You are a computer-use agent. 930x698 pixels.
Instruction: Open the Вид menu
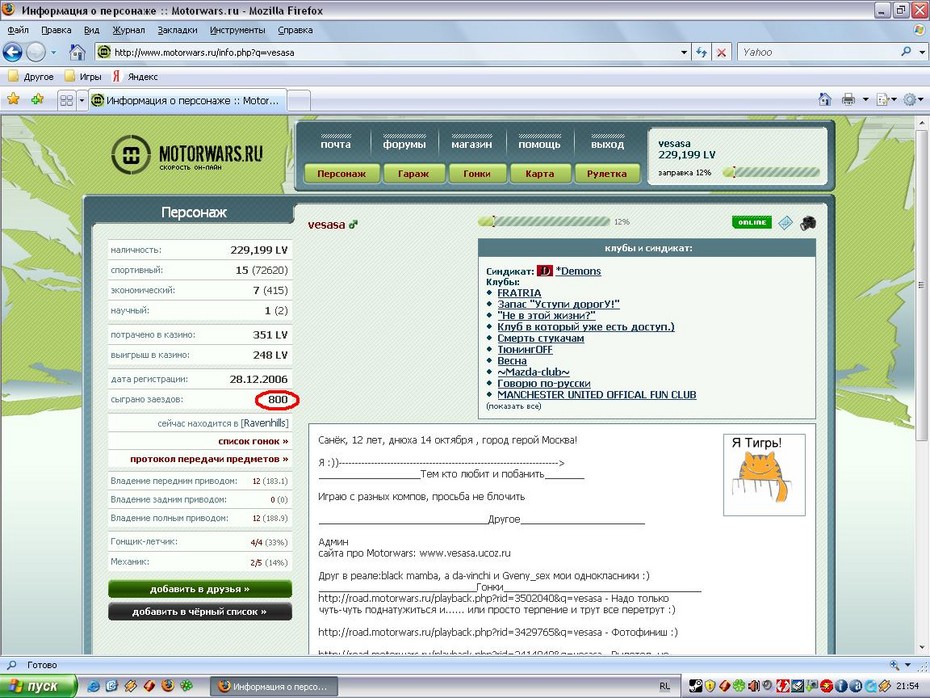pyautogui.click(x=91, y=30)
